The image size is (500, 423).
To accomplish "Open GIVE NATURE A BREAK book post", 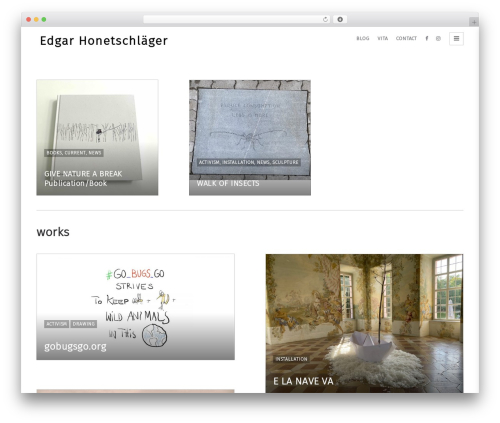I will pos(83,178).
